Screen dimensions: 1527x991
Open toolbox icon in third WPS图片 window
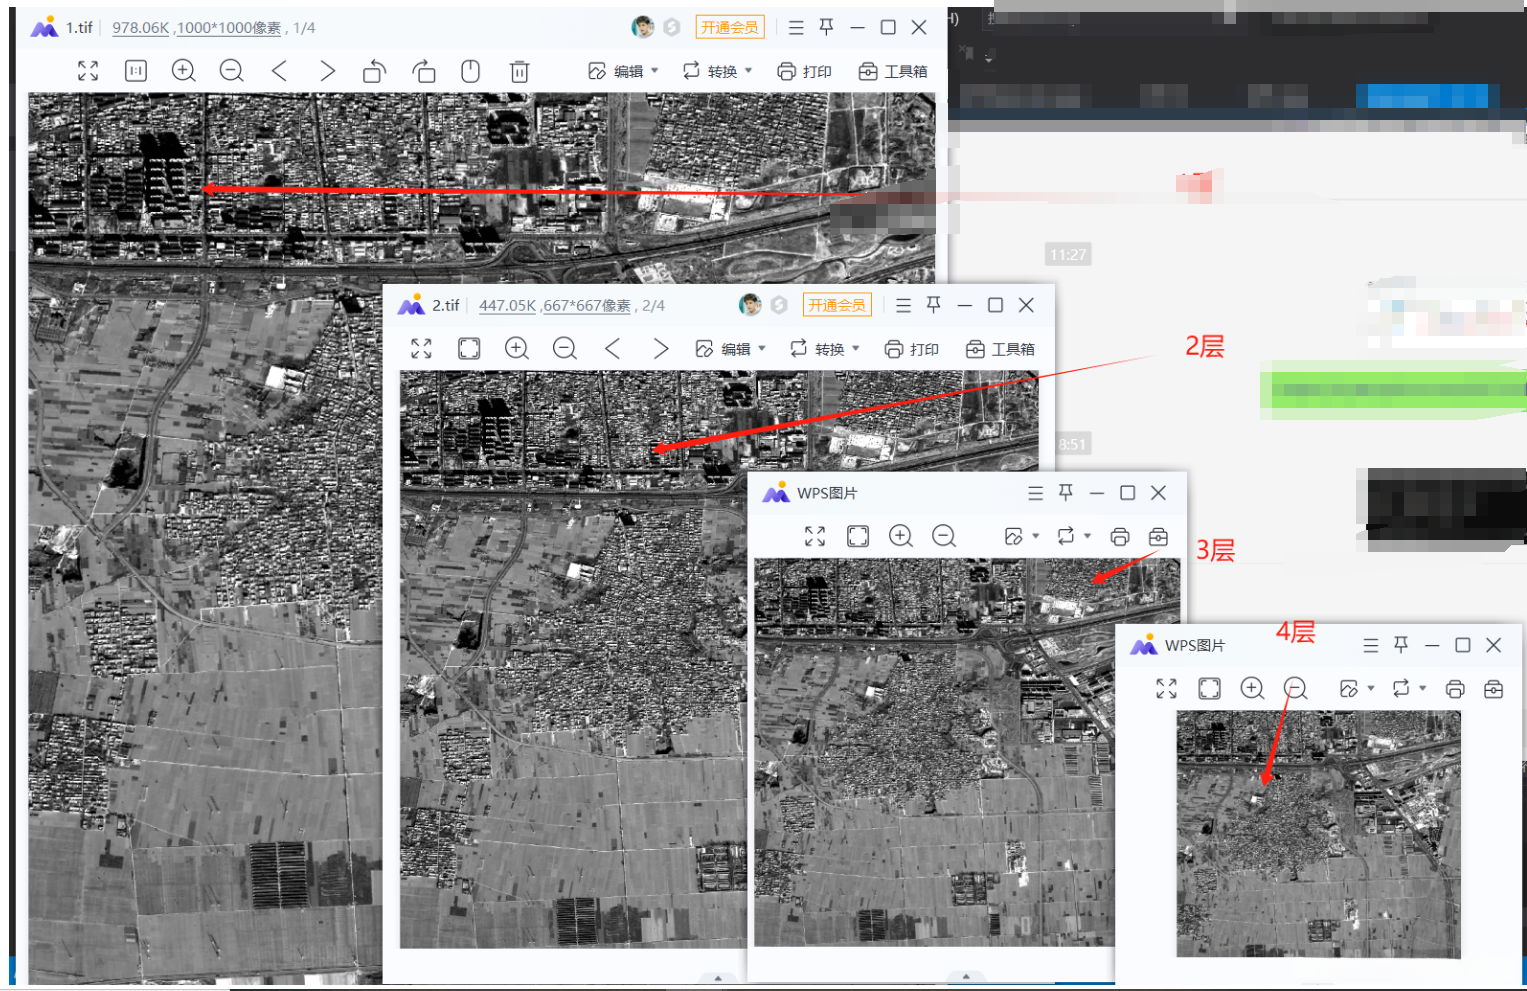click(x=1158, y=537)
